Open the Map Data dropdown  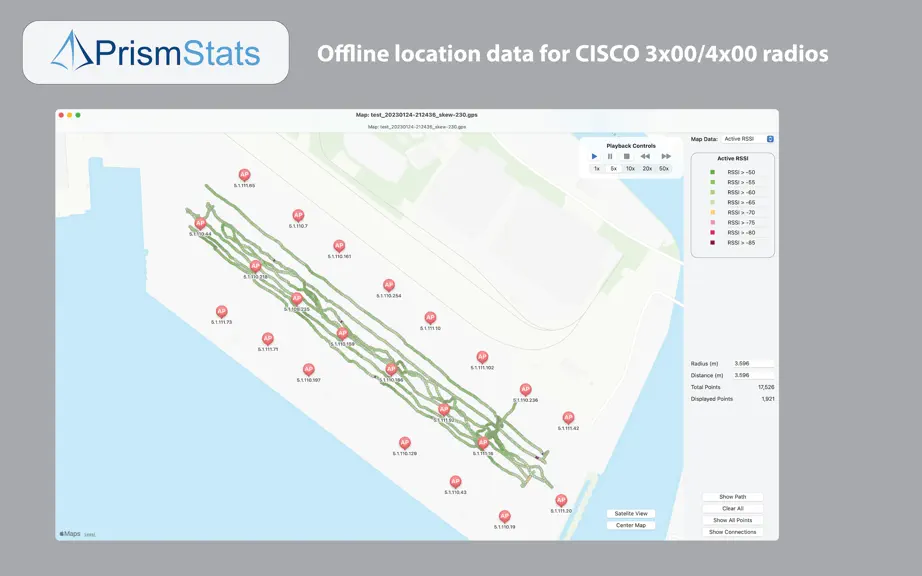[x=747, y=139]
